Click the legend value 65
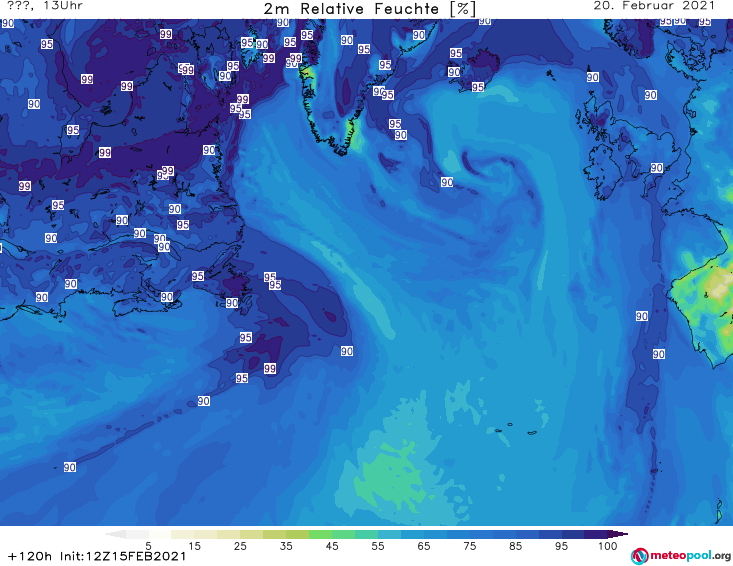This screenshot has height=566, width=733. pyautogui.click(x=424, y=546)
